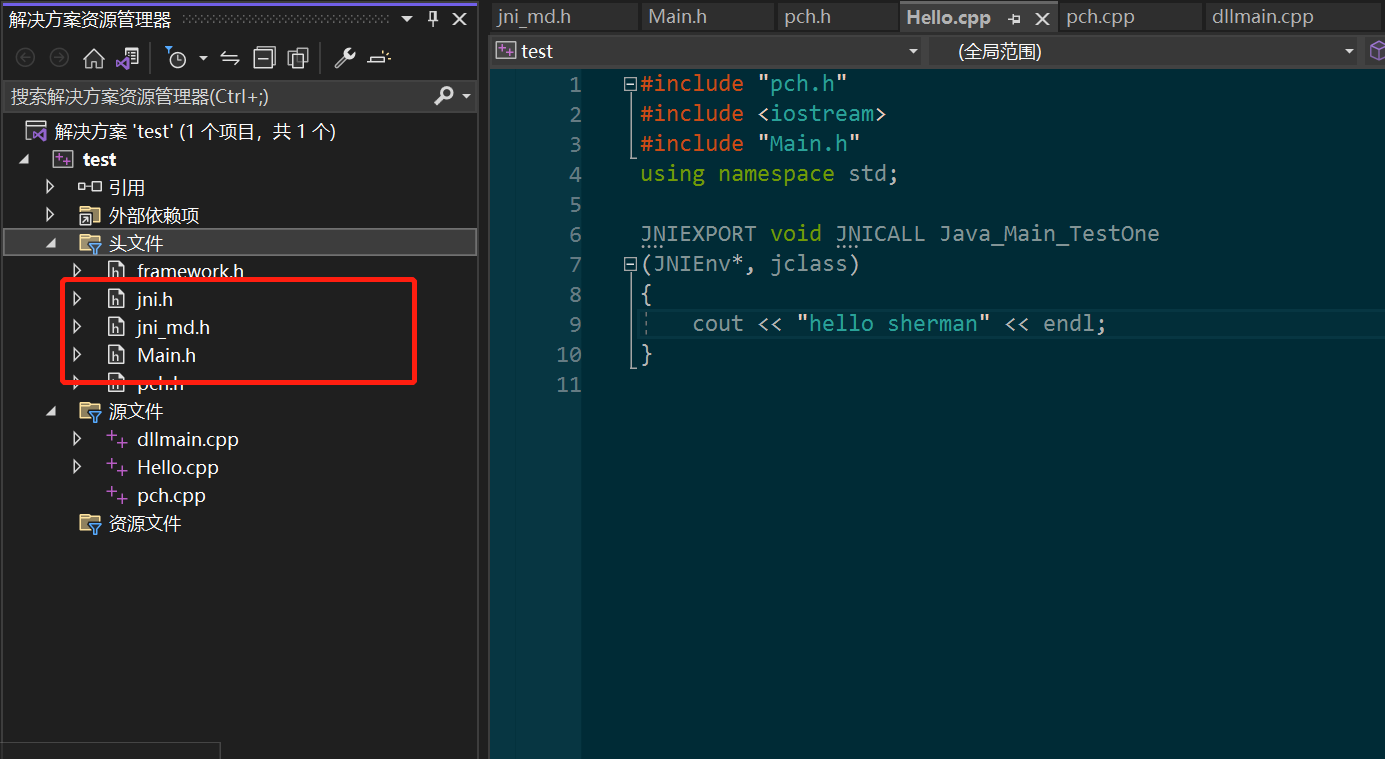This screenshot has height=759, width=1385.
Task: Collapse all nodes in Solution Explorer
Action: [264, 58]
